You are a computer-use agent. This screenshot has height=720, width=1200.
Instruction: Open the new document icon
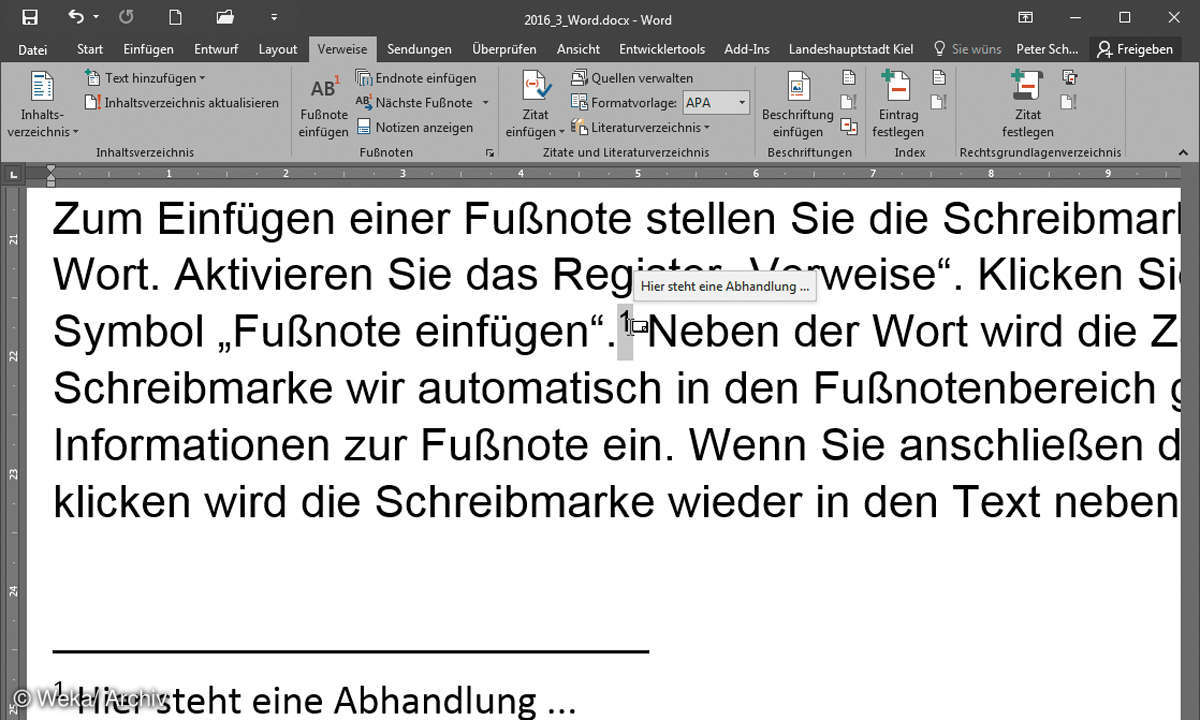[176, 18]
